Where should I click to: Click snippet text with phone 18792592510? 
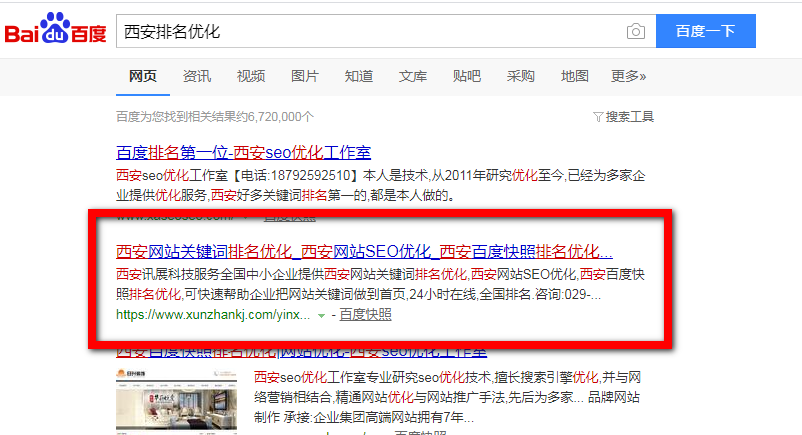tap(381, 185)
